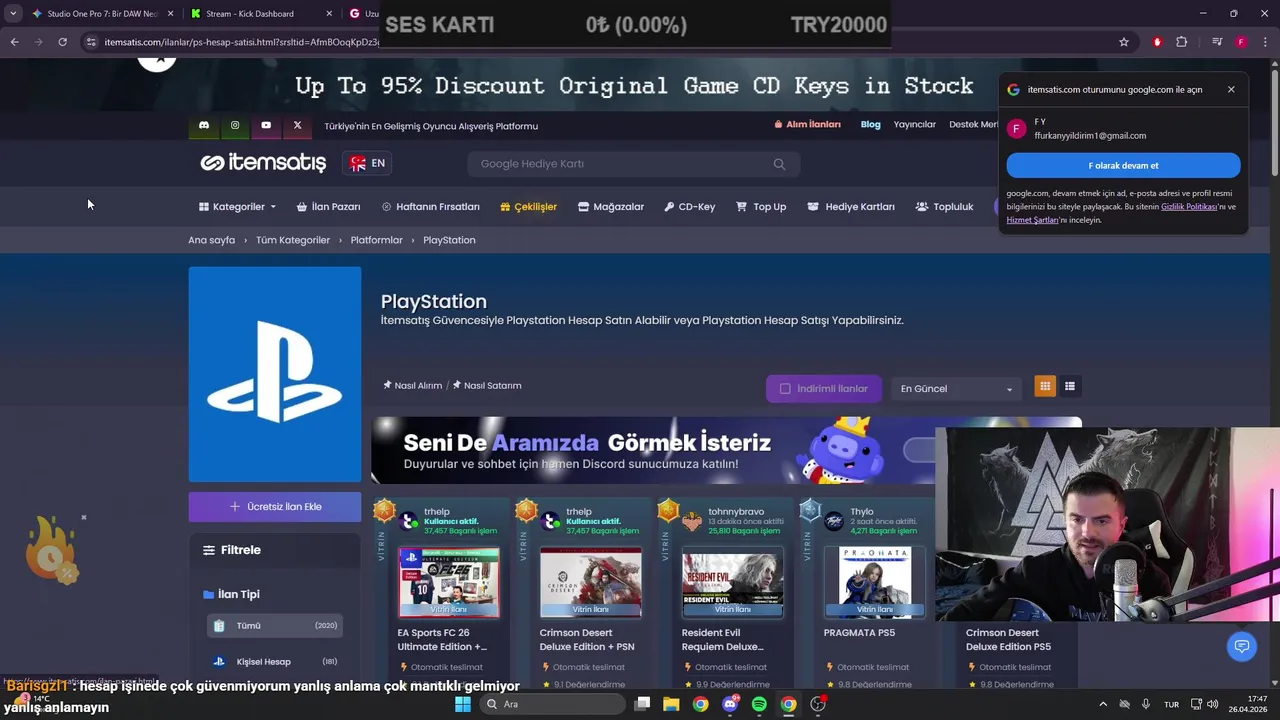Go to Tüm Kategoriler breadcrumb
Screen dimensions: 1280x720
tap(293, 240)
